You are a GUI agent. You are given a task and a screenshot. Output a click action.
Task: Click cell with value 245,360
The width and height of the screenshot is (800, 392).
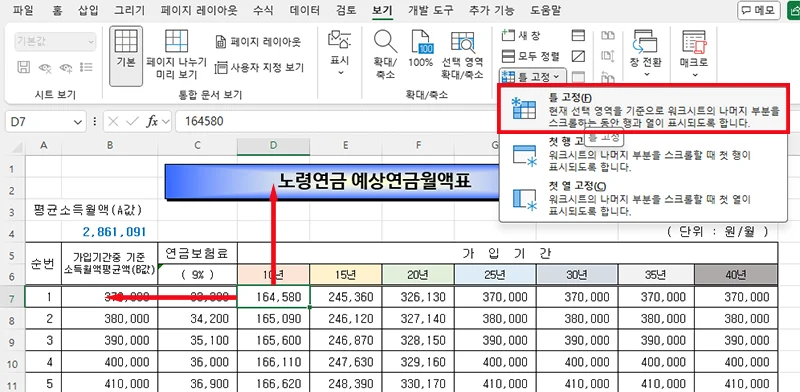click(346, 297)
